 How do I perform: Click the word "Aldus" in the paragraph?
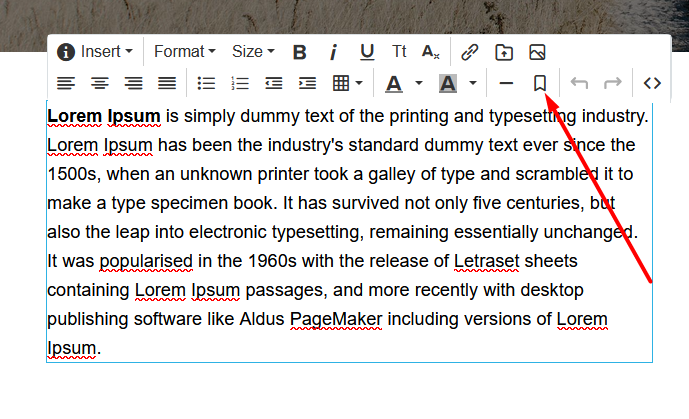coord(262,319)
